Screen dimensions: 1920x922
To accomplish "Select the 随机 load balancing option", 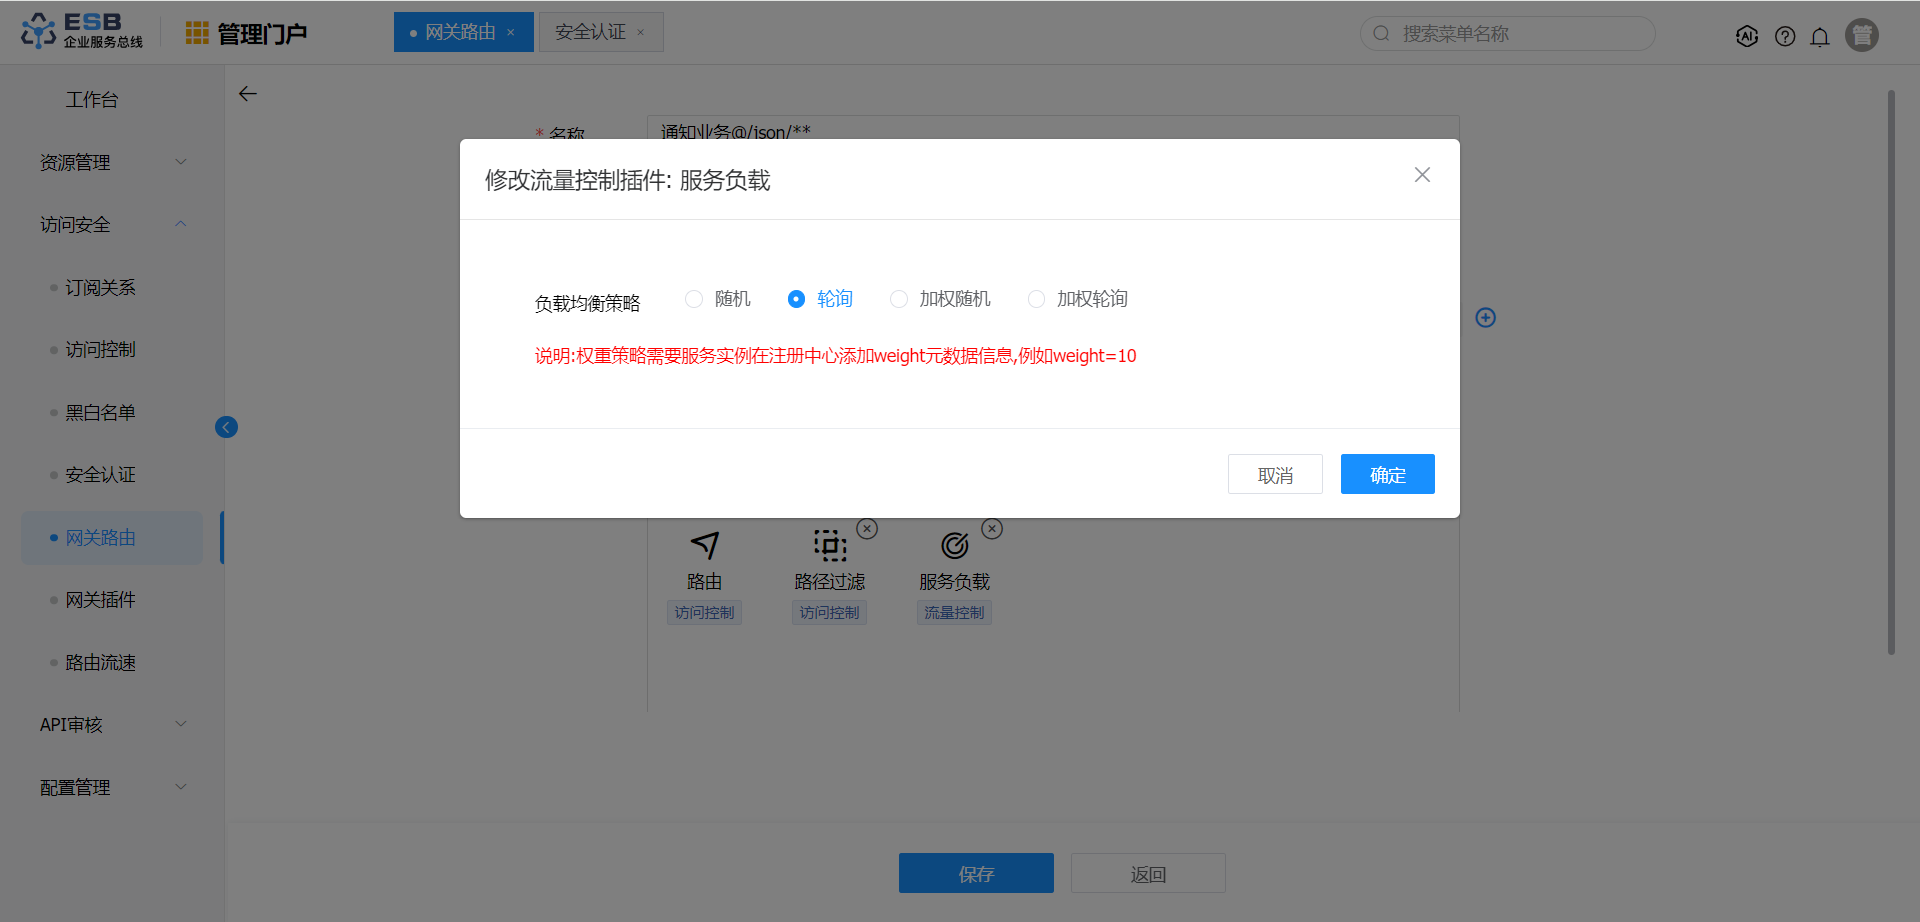I will 694,299.
